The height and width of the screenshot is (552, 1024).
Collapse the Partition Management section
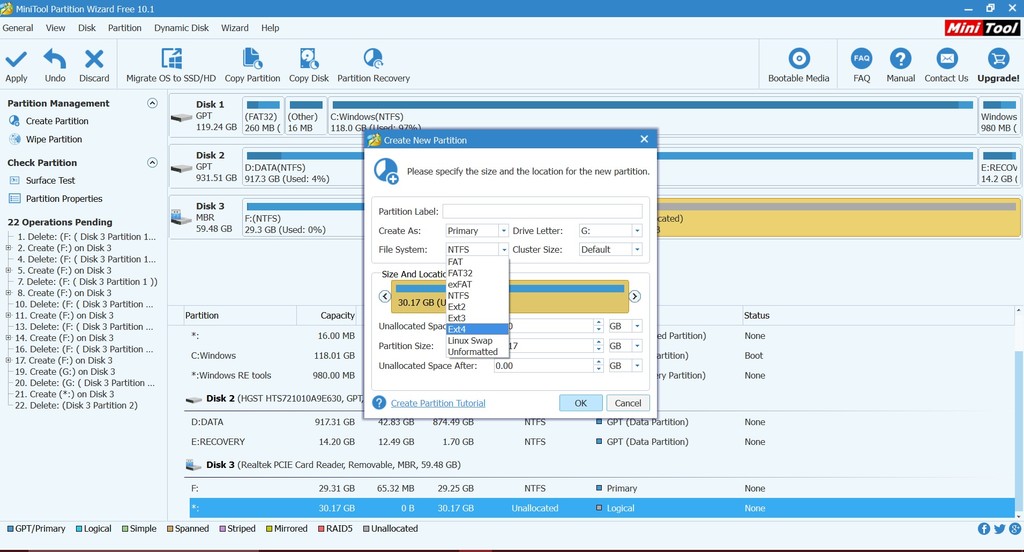point(152,103)
